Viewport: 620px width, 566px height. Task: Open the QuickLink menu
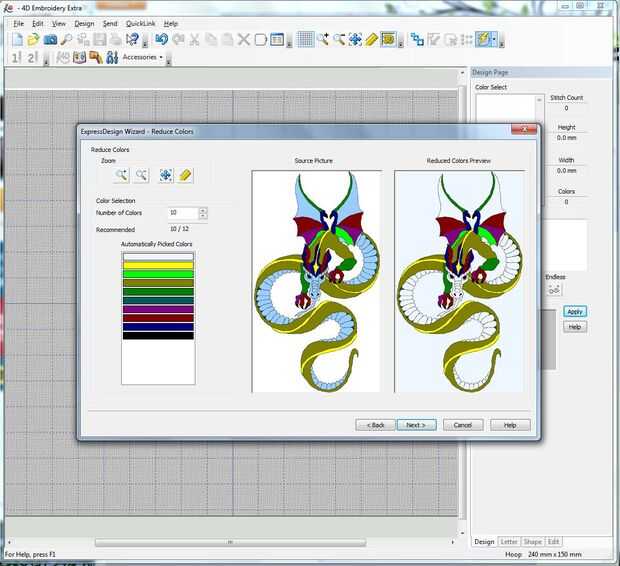140,23
